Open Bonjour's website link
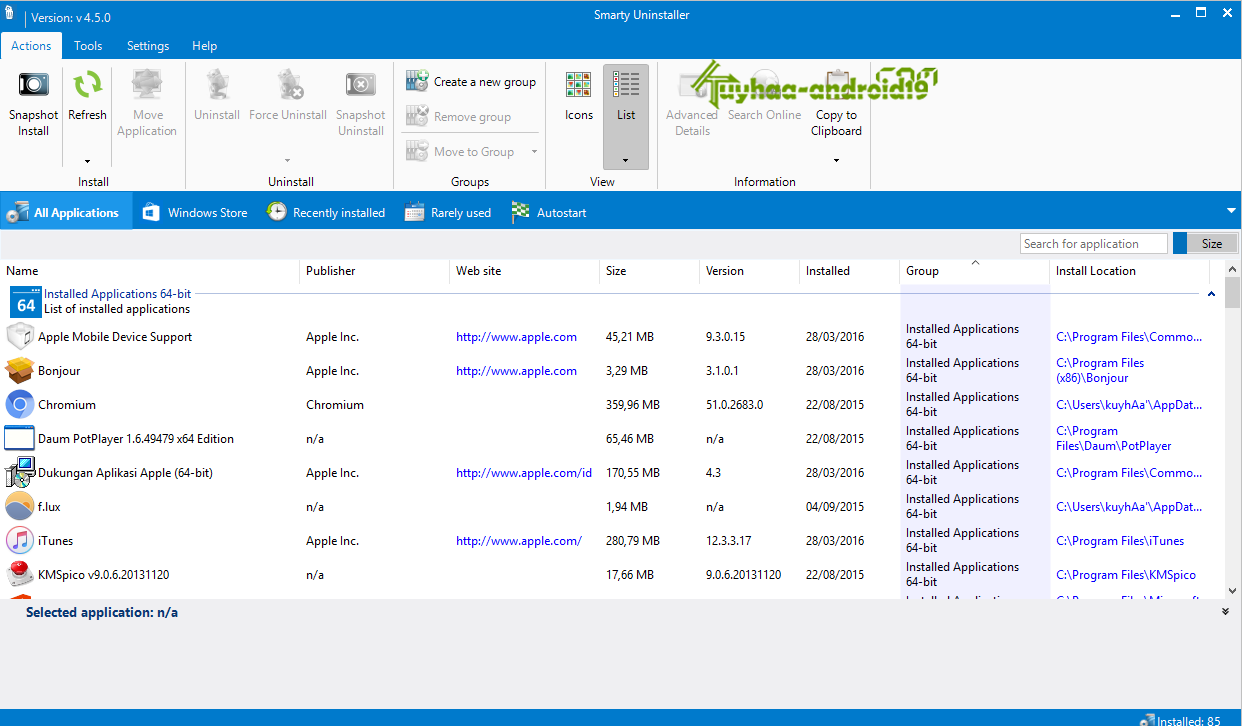The height and width of the screenshot is (726, 1242). [x=516, y=370]
